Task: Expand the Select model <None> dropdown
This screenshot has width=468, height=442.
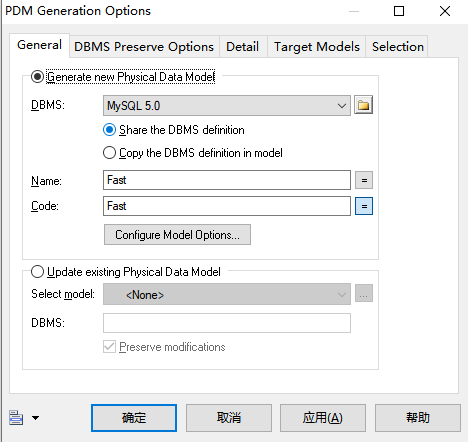Action: point(227,294)
